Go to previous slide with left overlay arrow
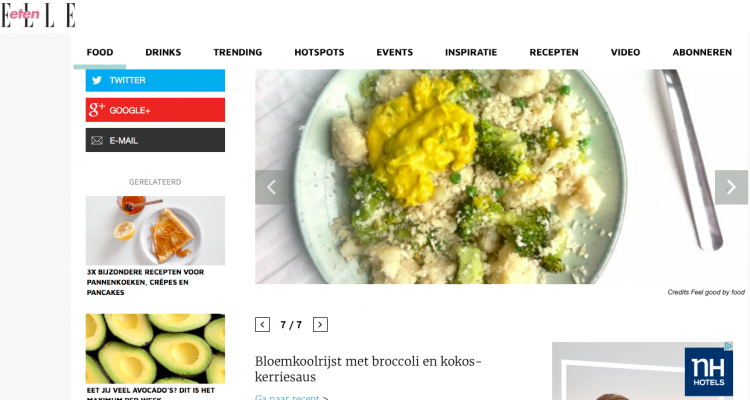Viewport: 750px width, 400px height. [x=271, y=187]
